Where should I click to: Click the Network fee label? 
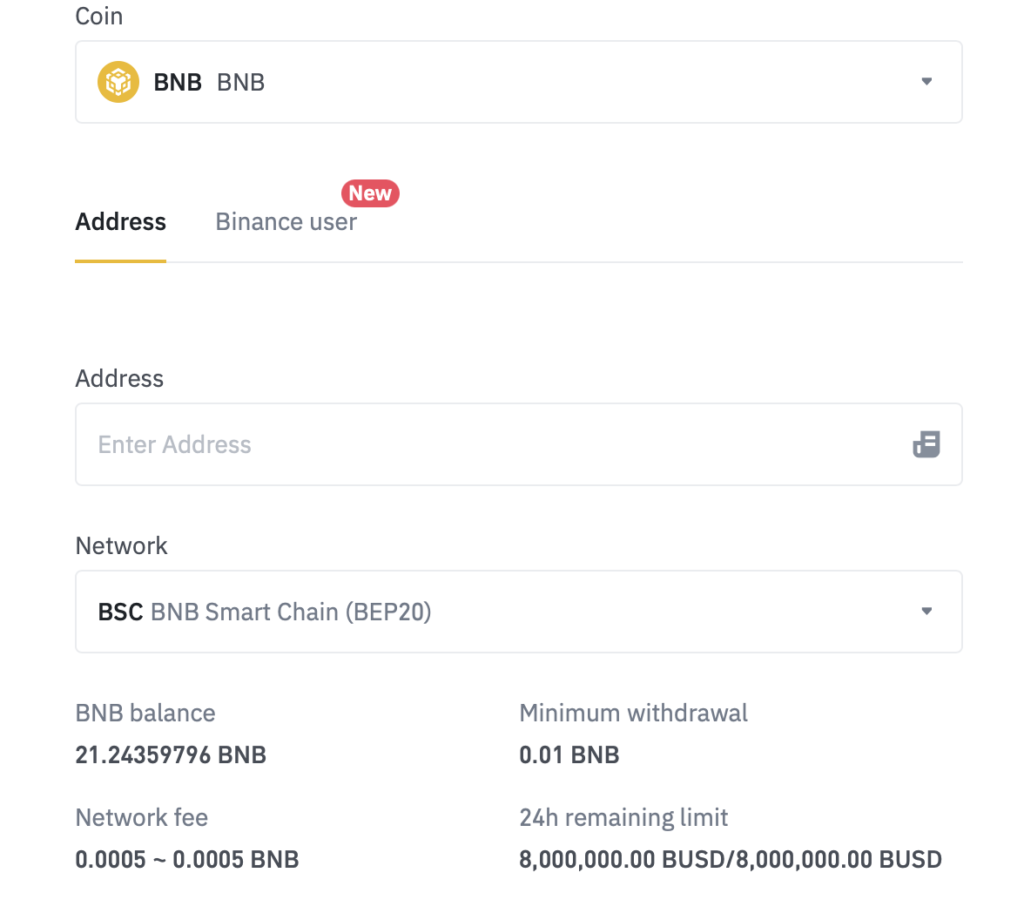pos(141,817)
